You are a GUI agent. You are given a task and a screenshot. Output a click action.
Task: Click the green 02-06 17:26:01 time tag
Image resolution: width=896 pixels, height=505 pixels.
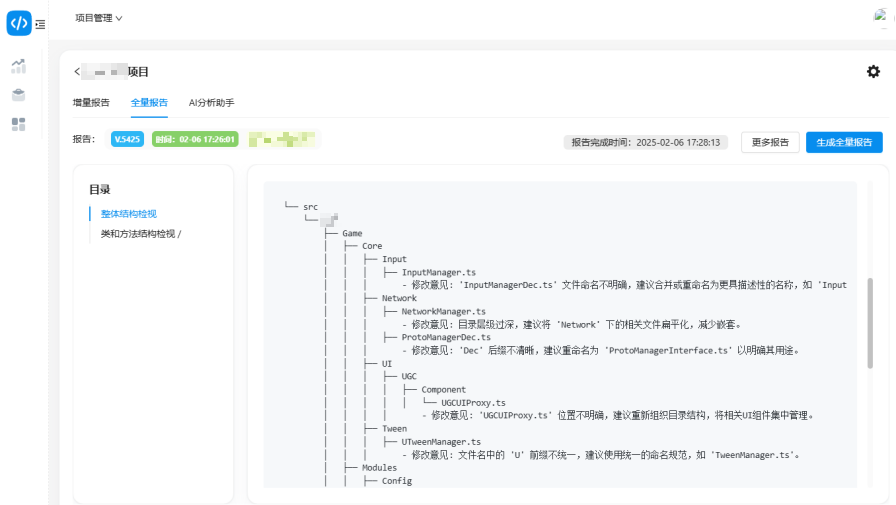[x=195, y=139]
